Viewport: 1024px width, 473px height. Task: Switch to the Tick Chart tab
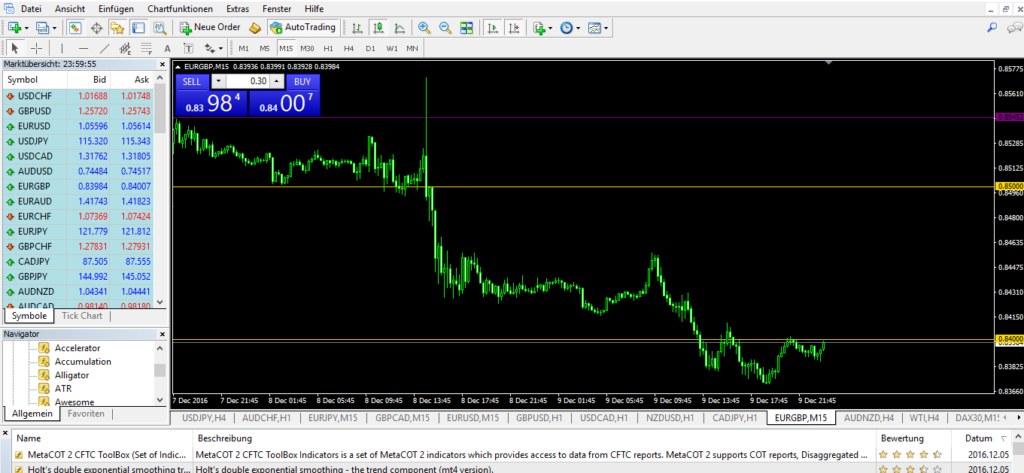(83, 316)
